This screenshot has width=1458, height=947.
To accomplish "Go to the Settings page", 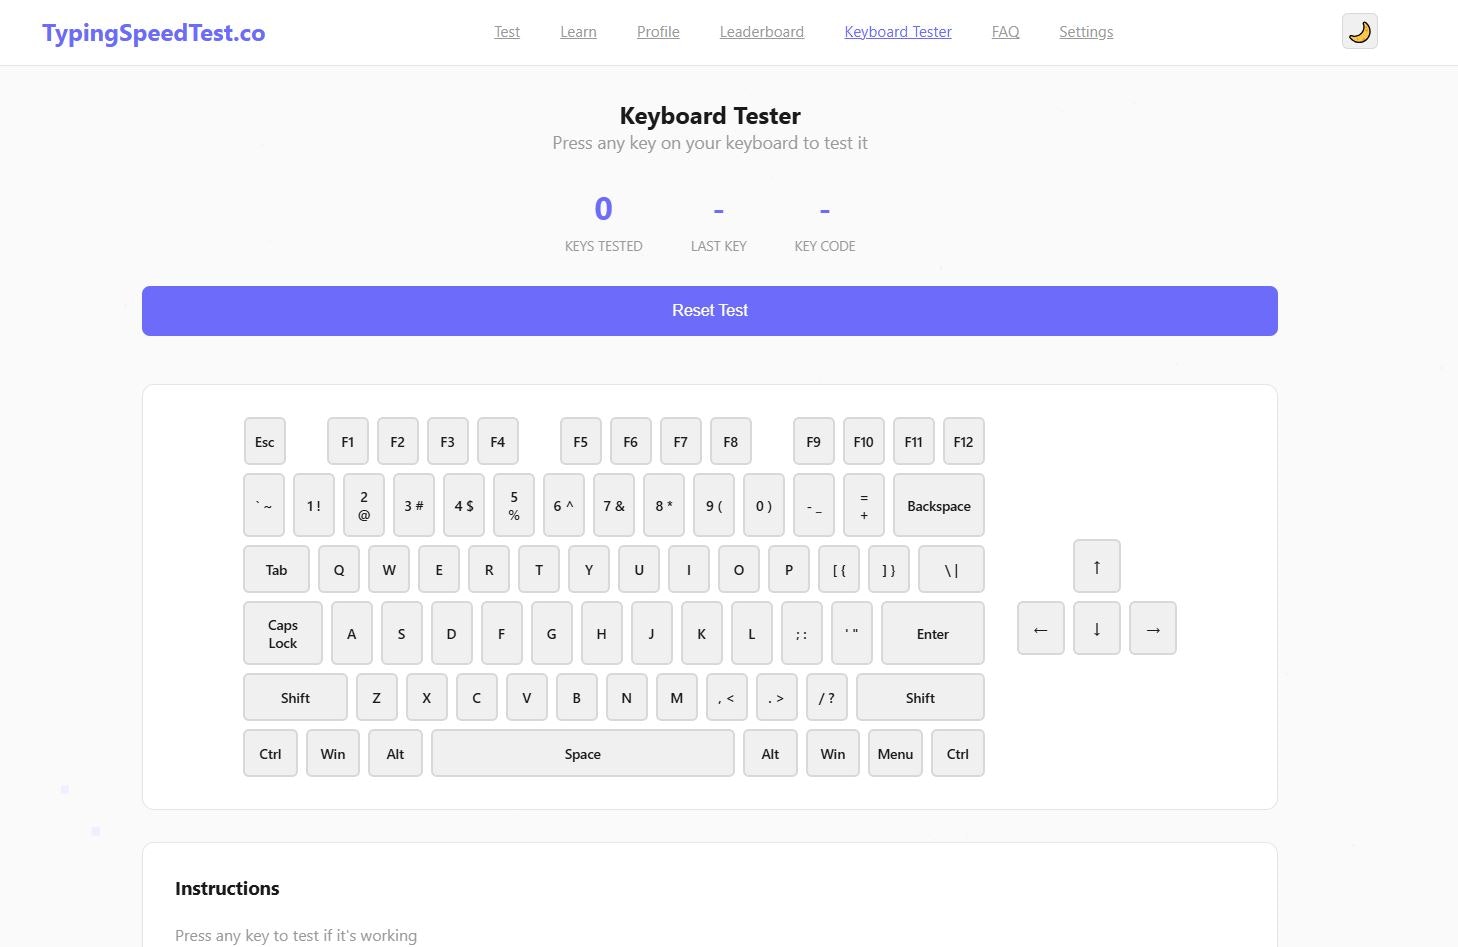I will (x=1086, y=31).
